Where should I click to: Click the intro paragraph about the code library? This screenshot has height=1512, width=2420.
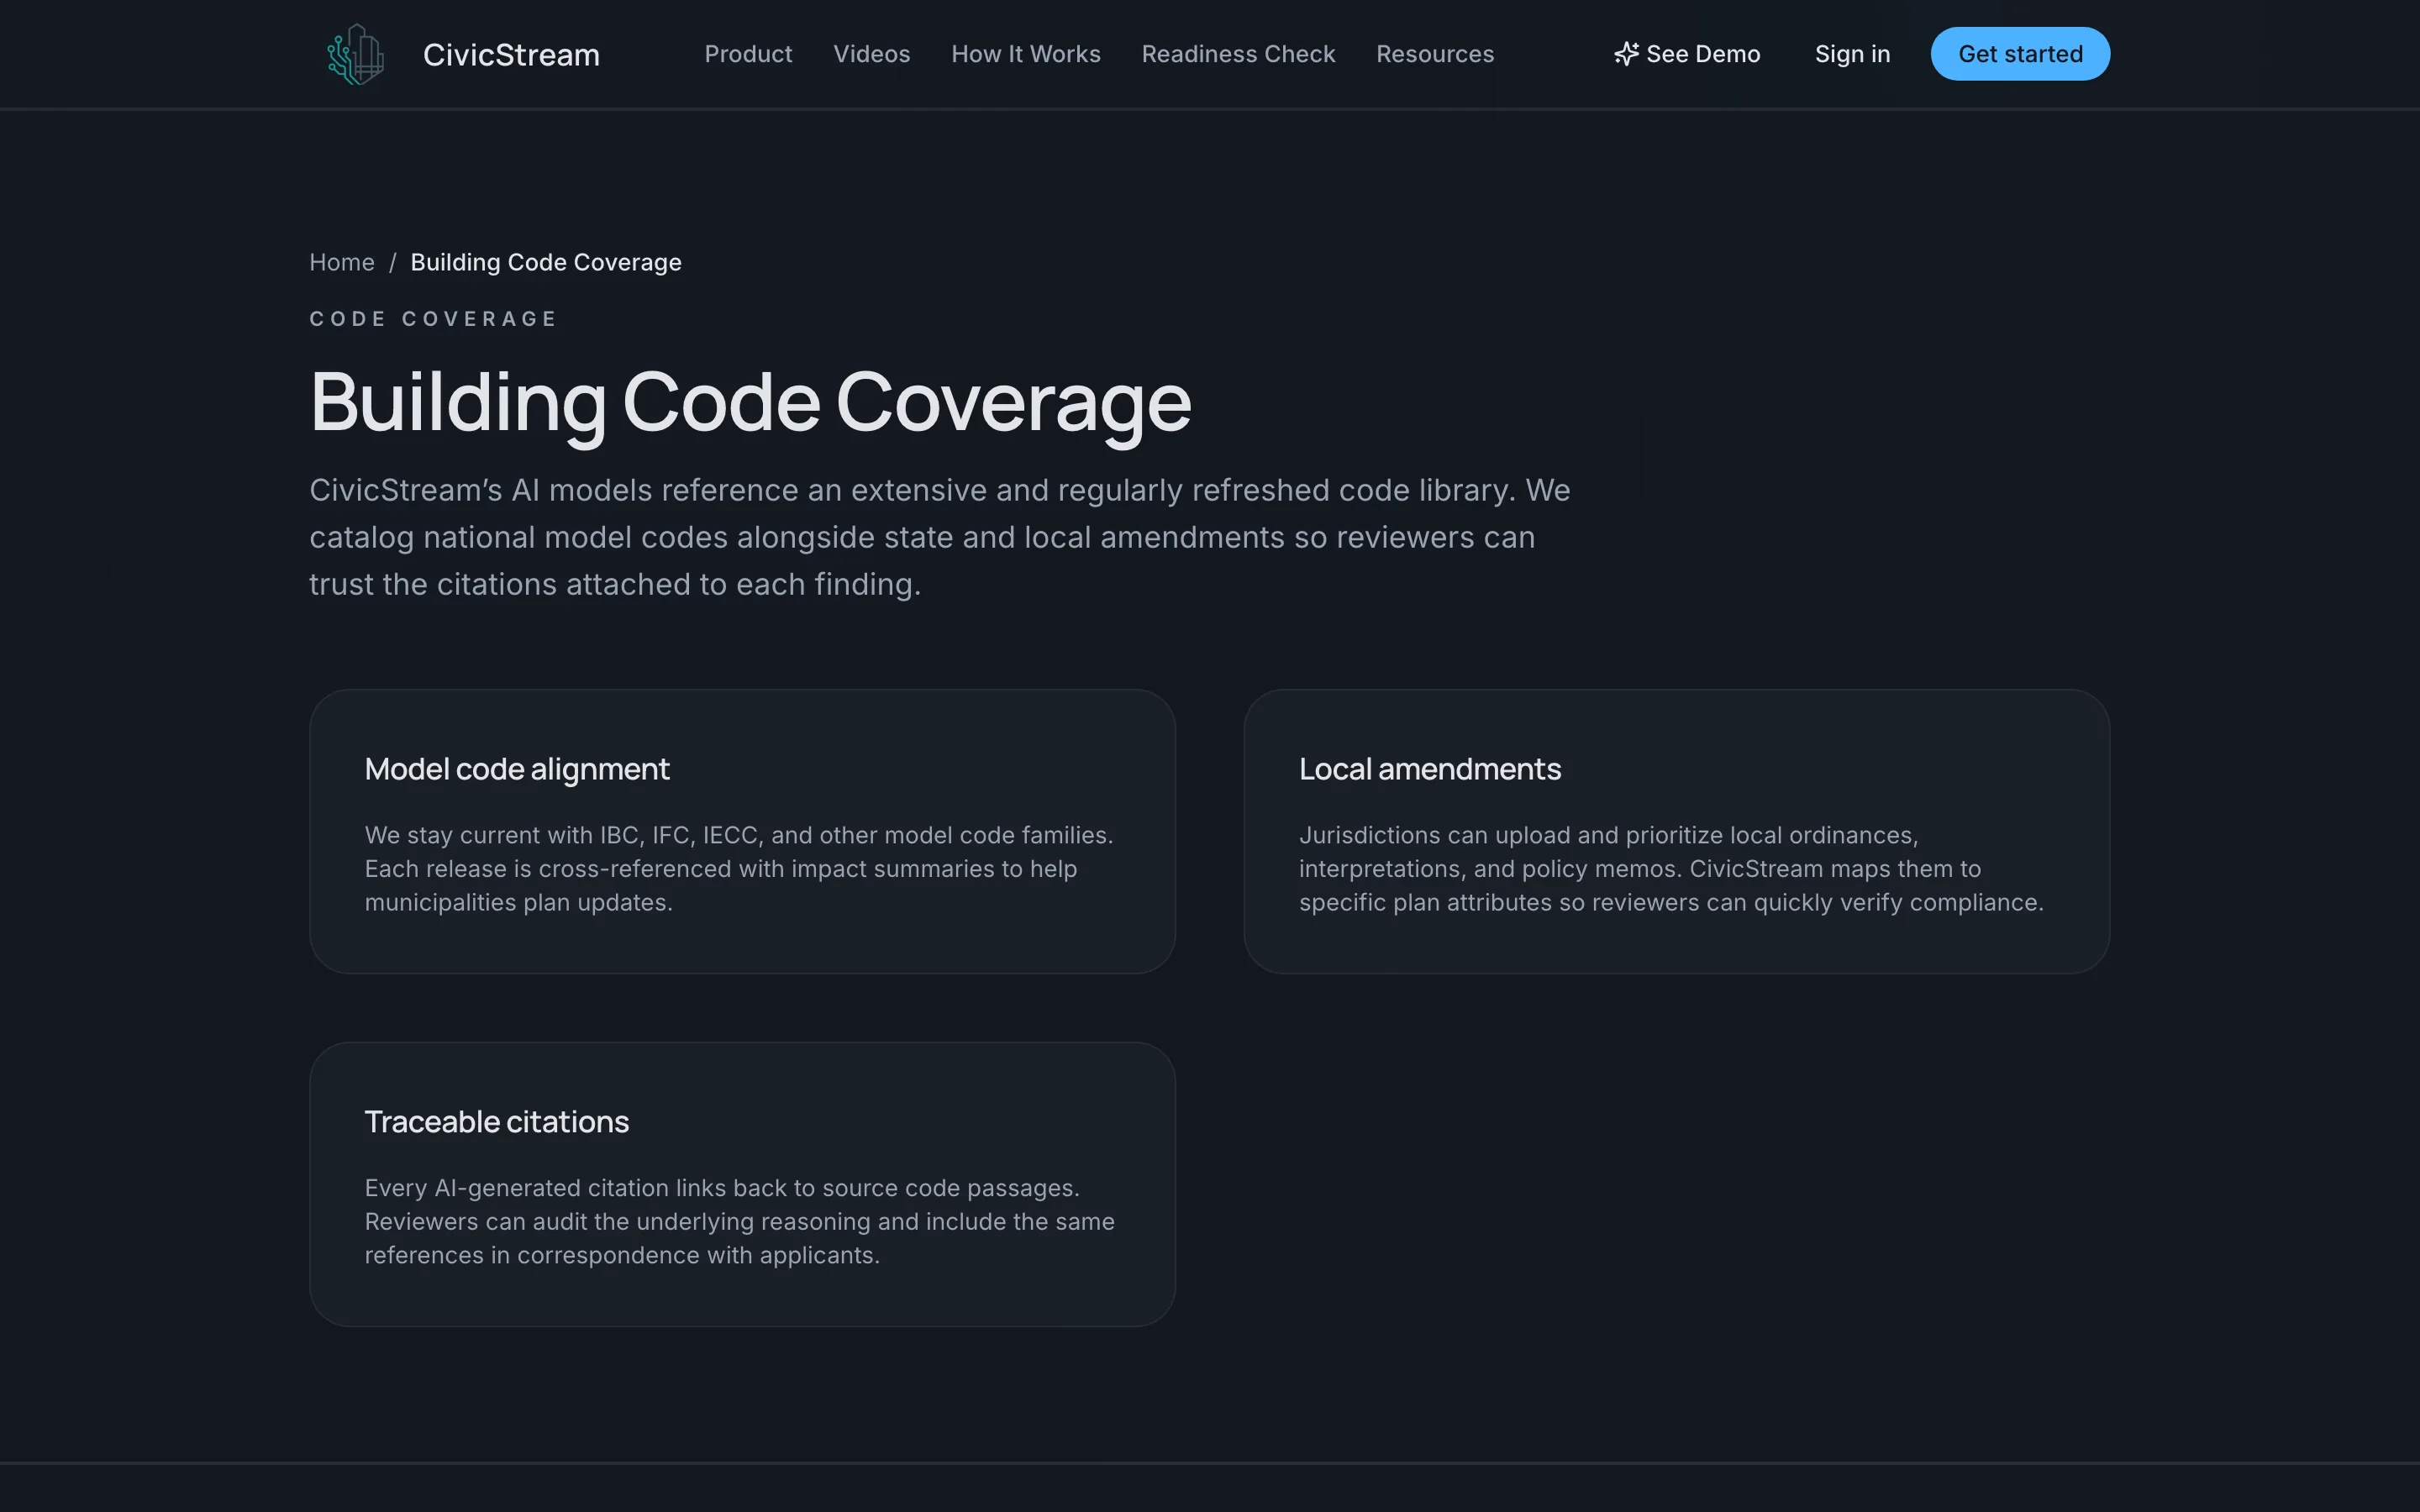coord(940,537)
